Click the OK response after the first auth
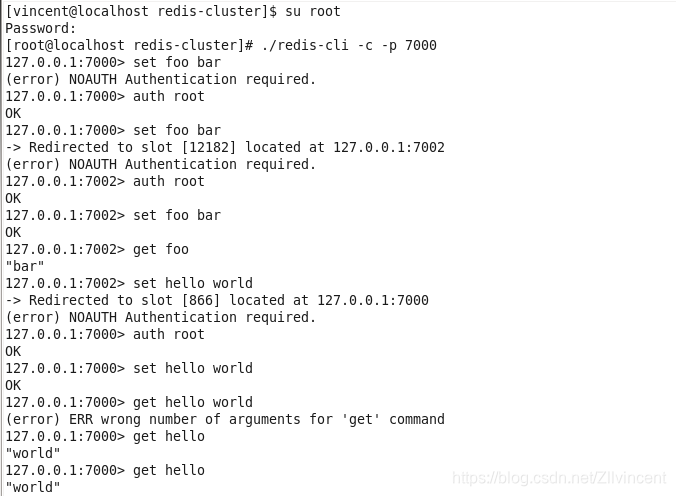 pos(13,113)
